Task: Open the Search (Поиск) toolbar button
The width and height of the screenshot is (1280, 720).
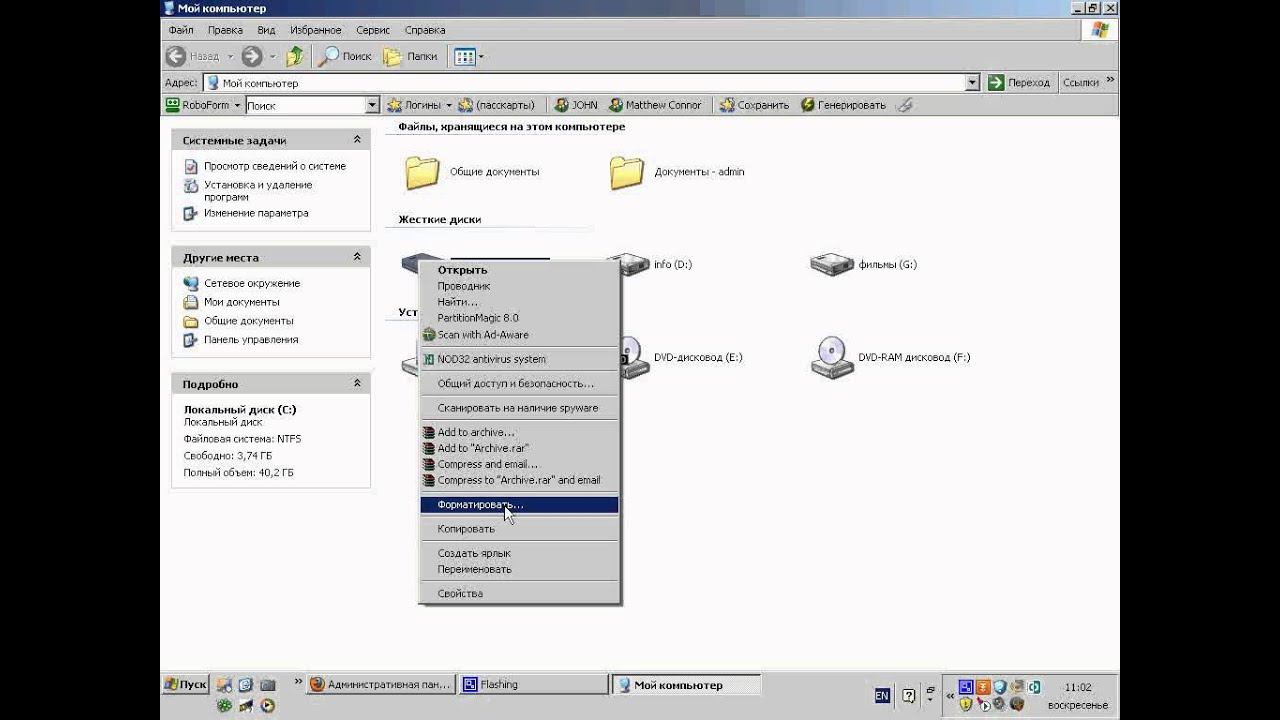Action: coord(345,57)
